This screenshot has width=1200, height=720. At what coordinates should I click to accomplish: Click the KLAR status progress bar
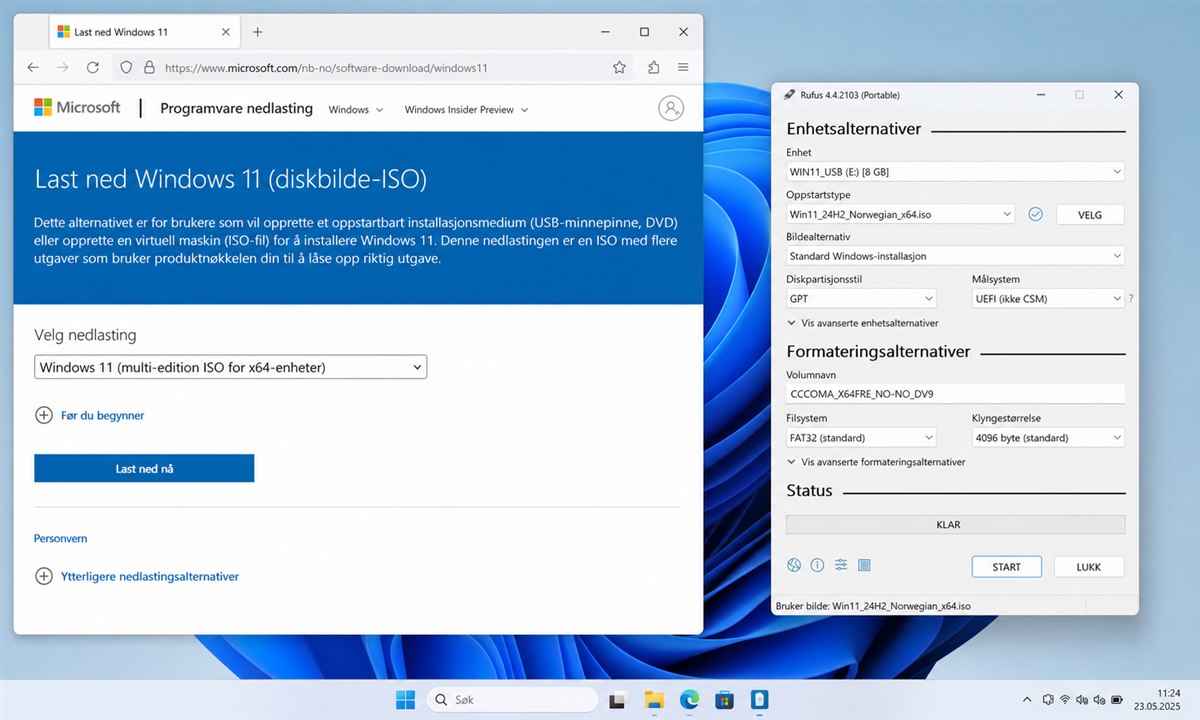[955, 524]
